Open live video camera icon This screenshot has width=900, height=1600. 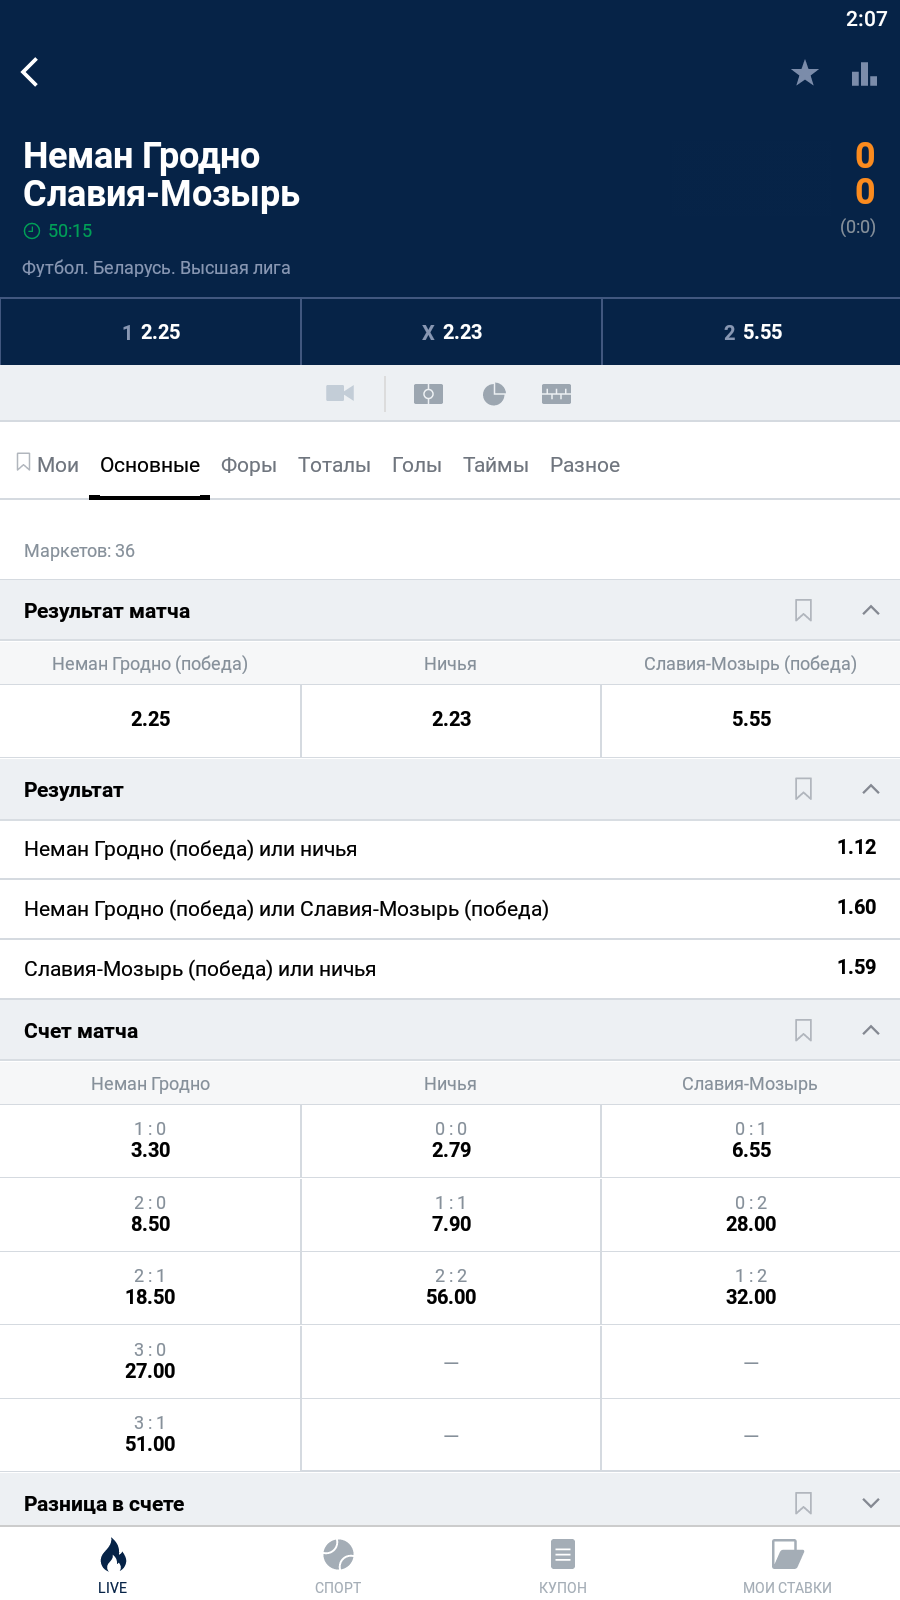tap(340, 393)
